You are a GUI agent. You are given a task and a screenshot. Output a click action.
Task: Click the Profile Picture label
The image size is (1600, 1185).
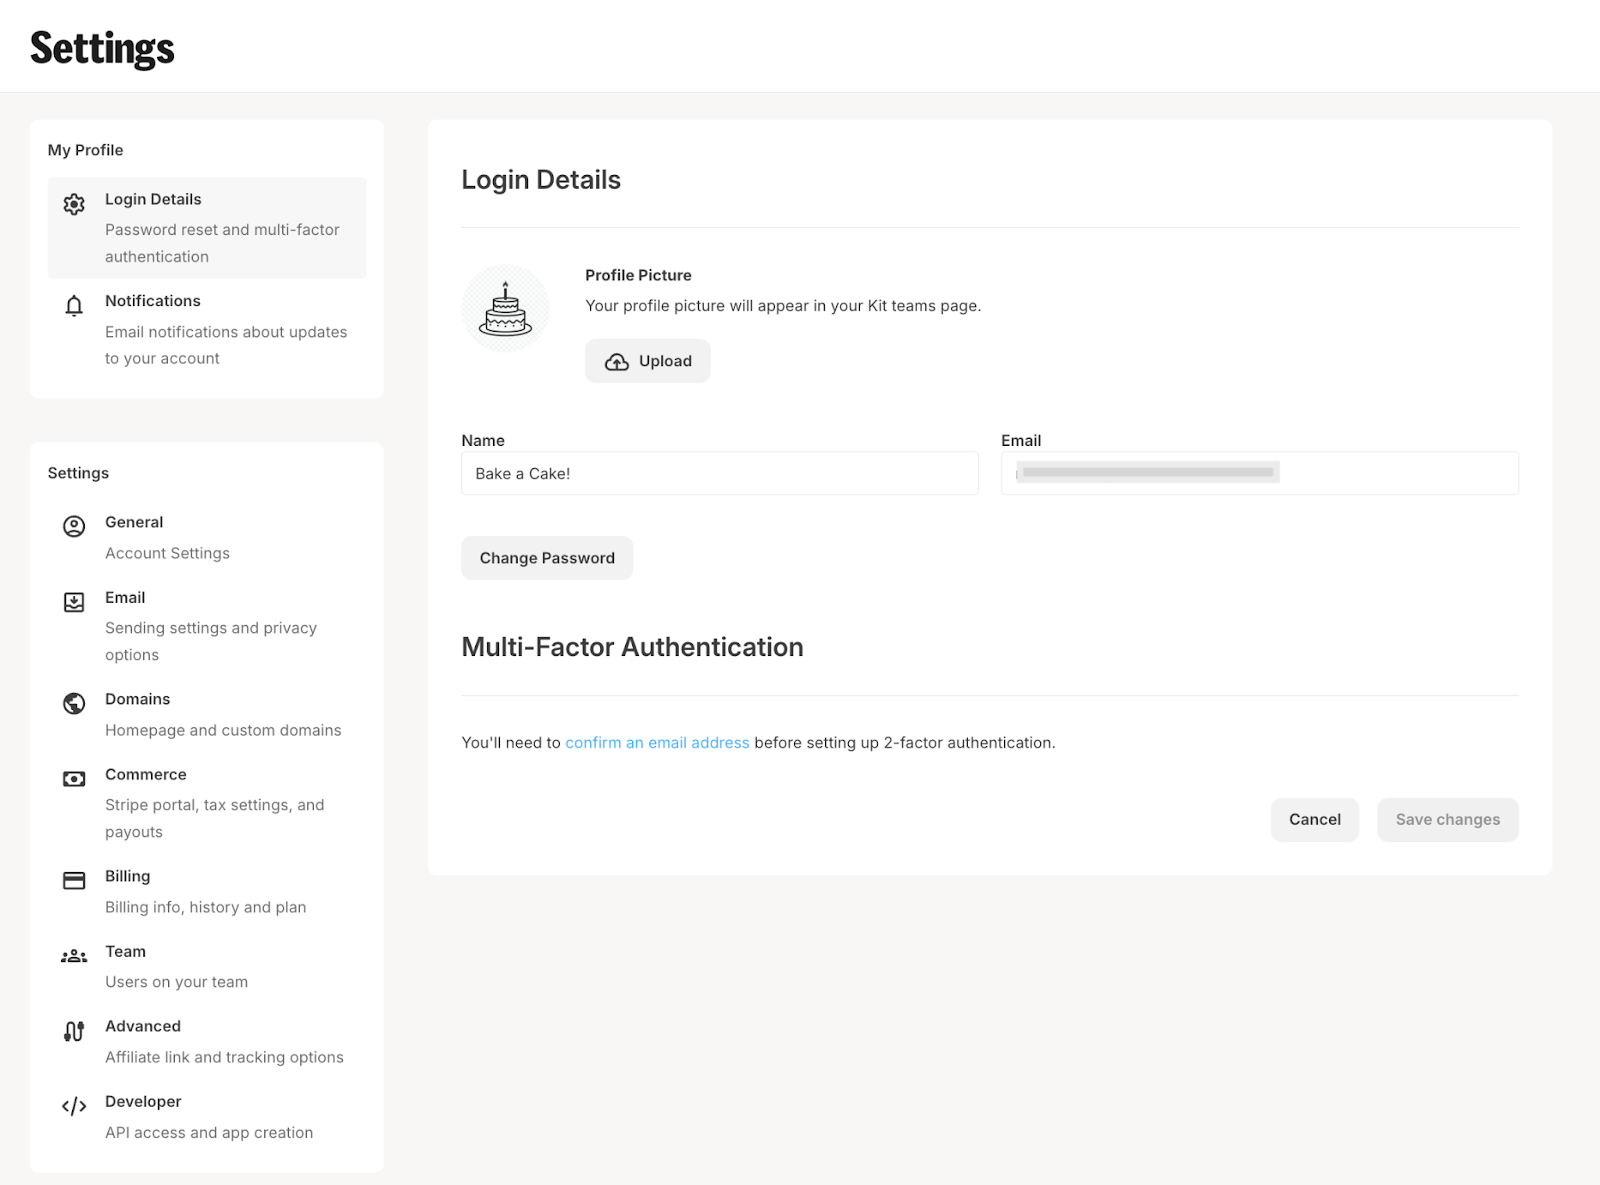tap(638, 275)
